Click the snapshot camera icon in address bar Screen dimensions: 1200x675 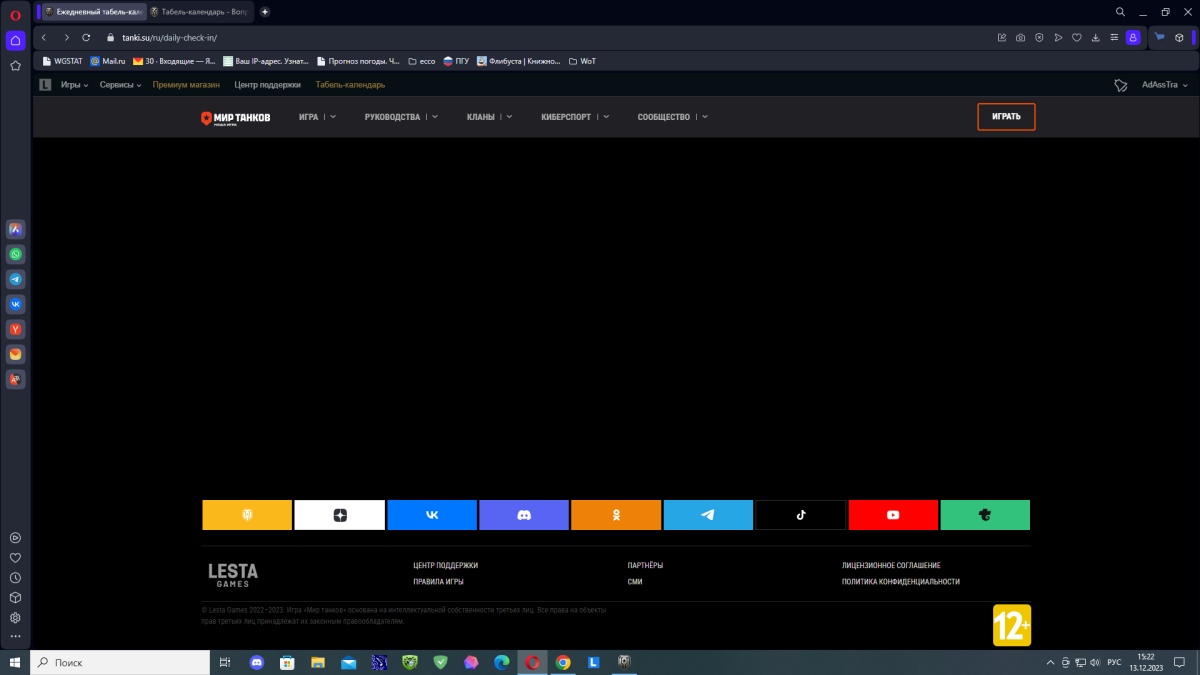1020,37
